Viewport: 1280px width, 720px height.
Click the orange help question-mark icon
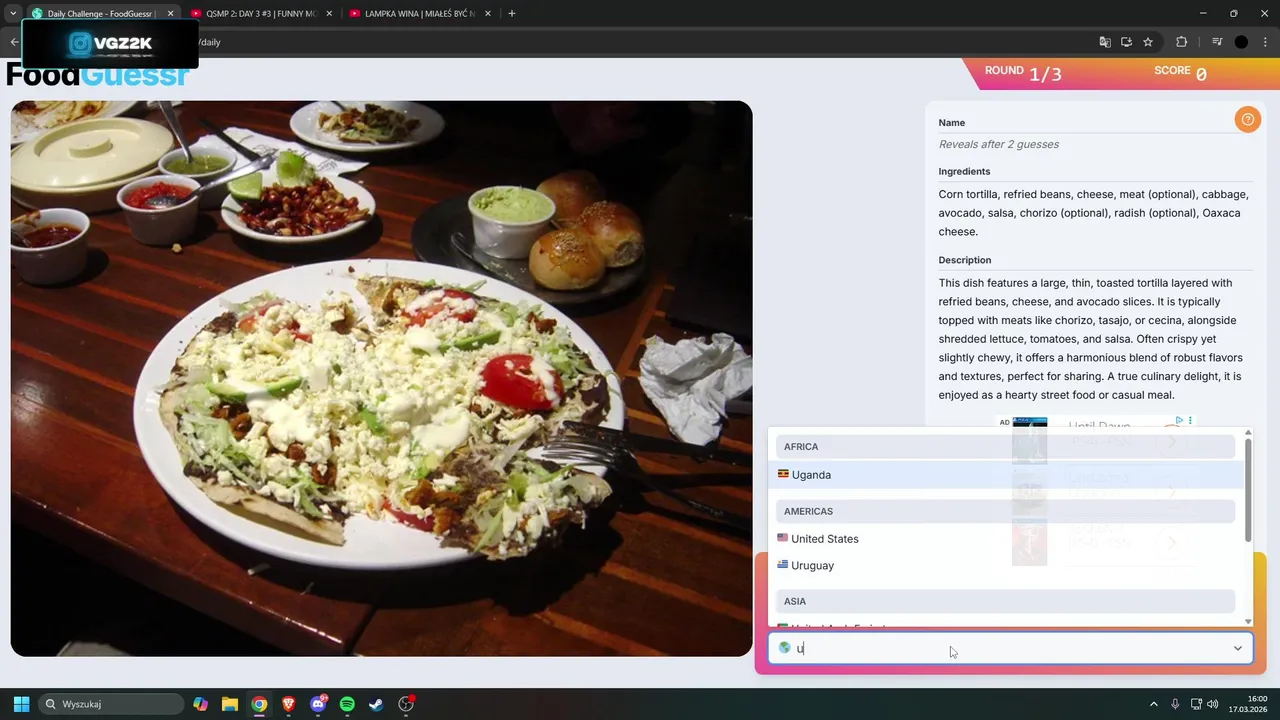(x=1247, y=120)
